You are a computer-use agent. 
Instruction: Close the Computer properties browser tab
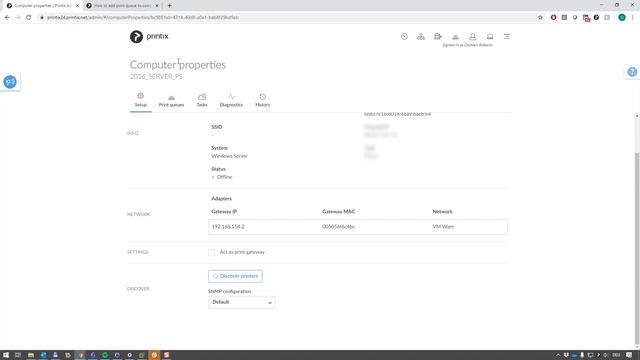tap(77, 6)
